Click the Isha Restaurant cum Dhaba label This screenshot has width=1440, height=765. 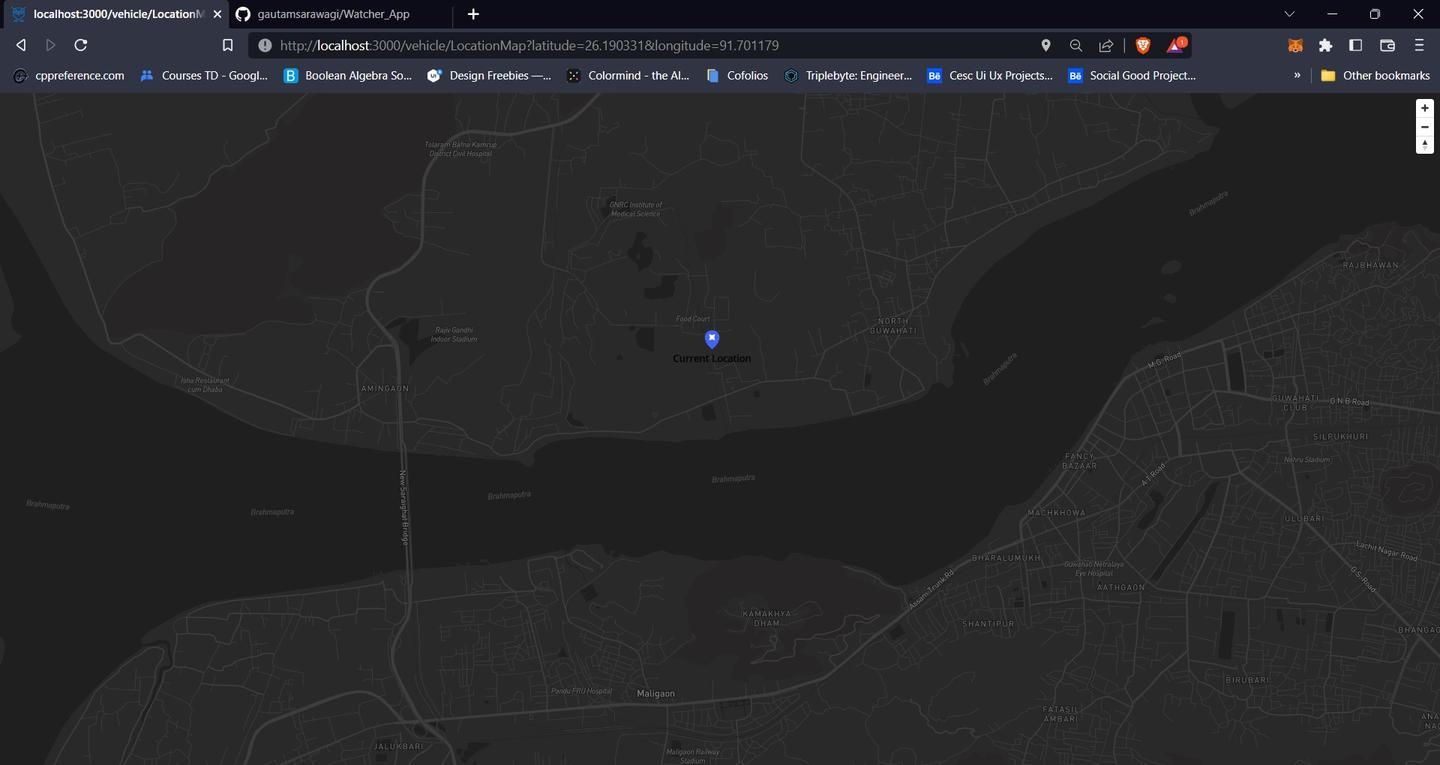point(205,384)
